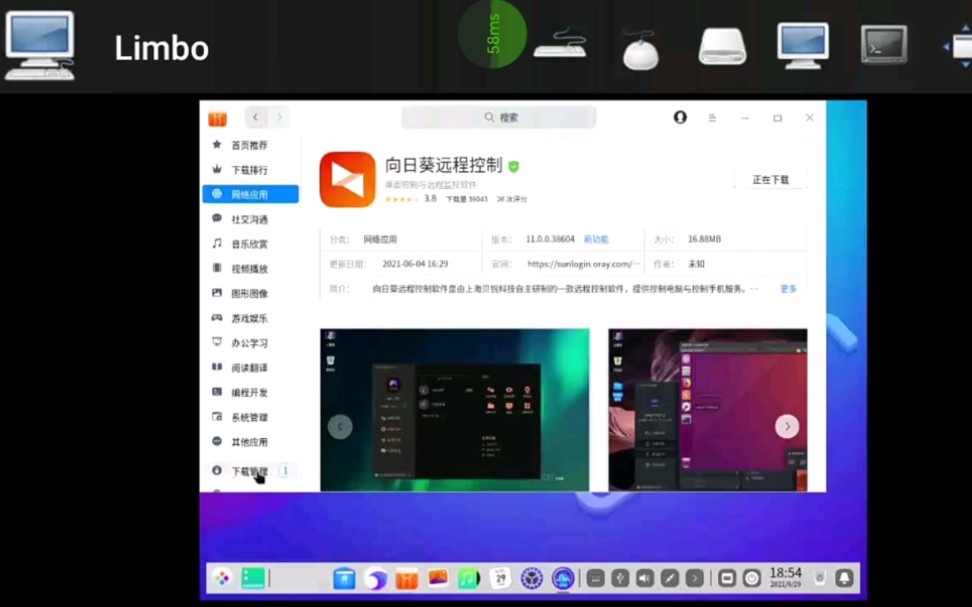Toggle the notification bell in the dock
This screenshot has width=972, height=607.
842,578
